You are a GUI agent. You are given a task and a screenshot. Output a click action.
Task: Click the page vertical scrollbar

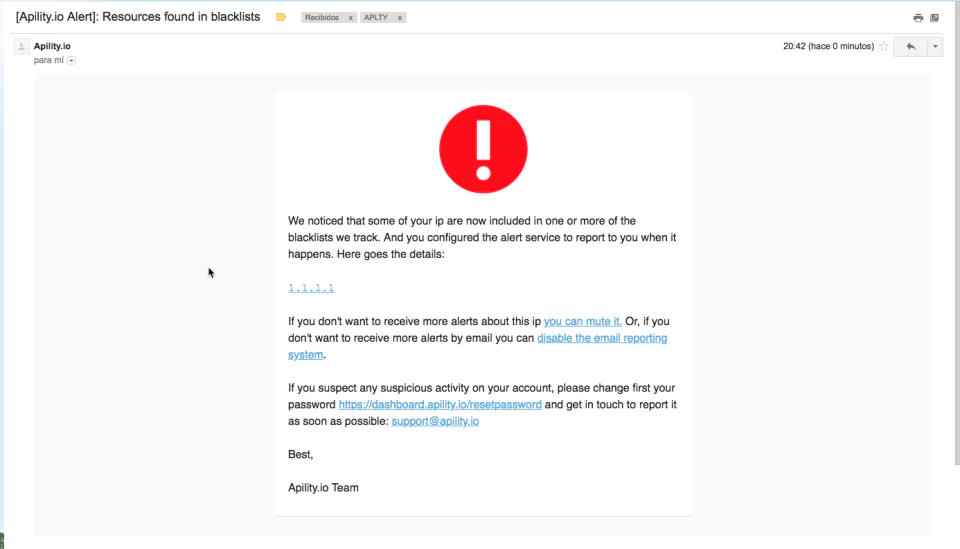click(x=957, y=233)
